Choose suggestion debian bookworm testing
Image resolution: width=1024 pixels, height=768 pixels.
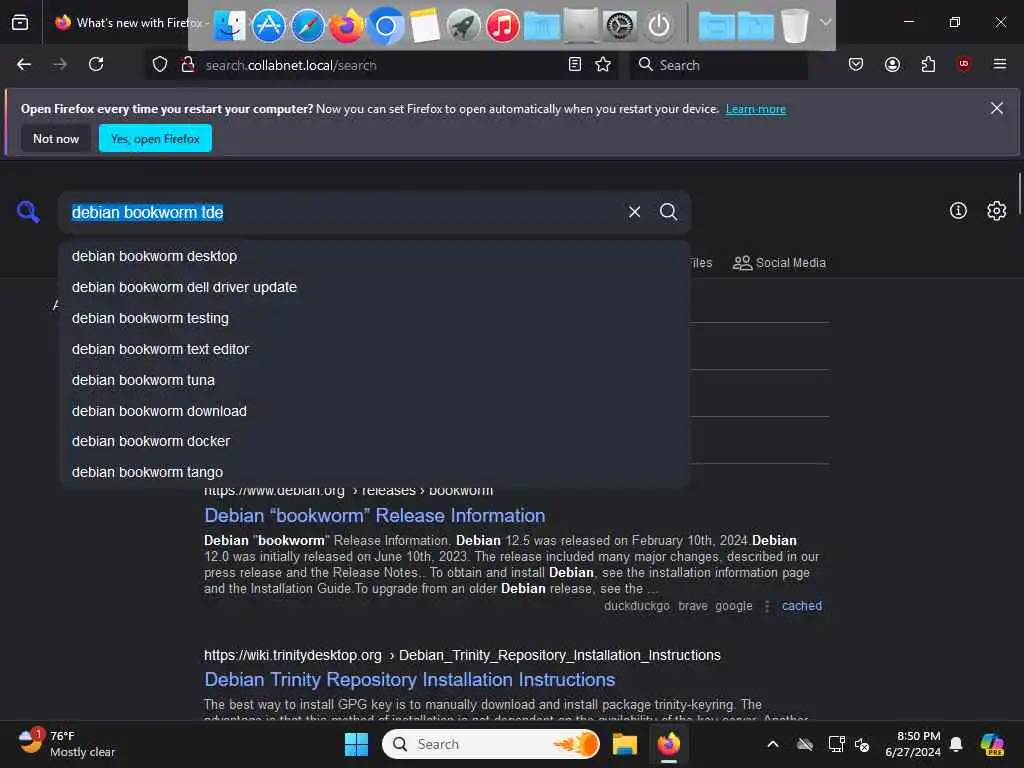374,318
